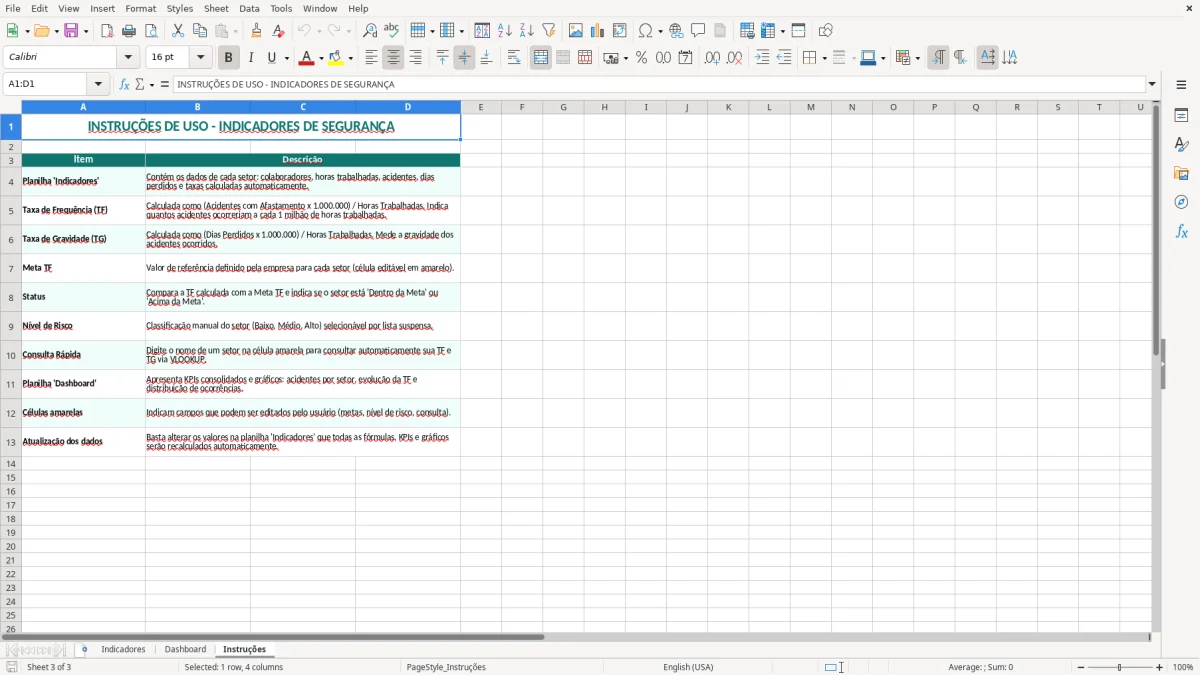
Task: Open Background Color dropdown arrow
Action: (350, 58)
